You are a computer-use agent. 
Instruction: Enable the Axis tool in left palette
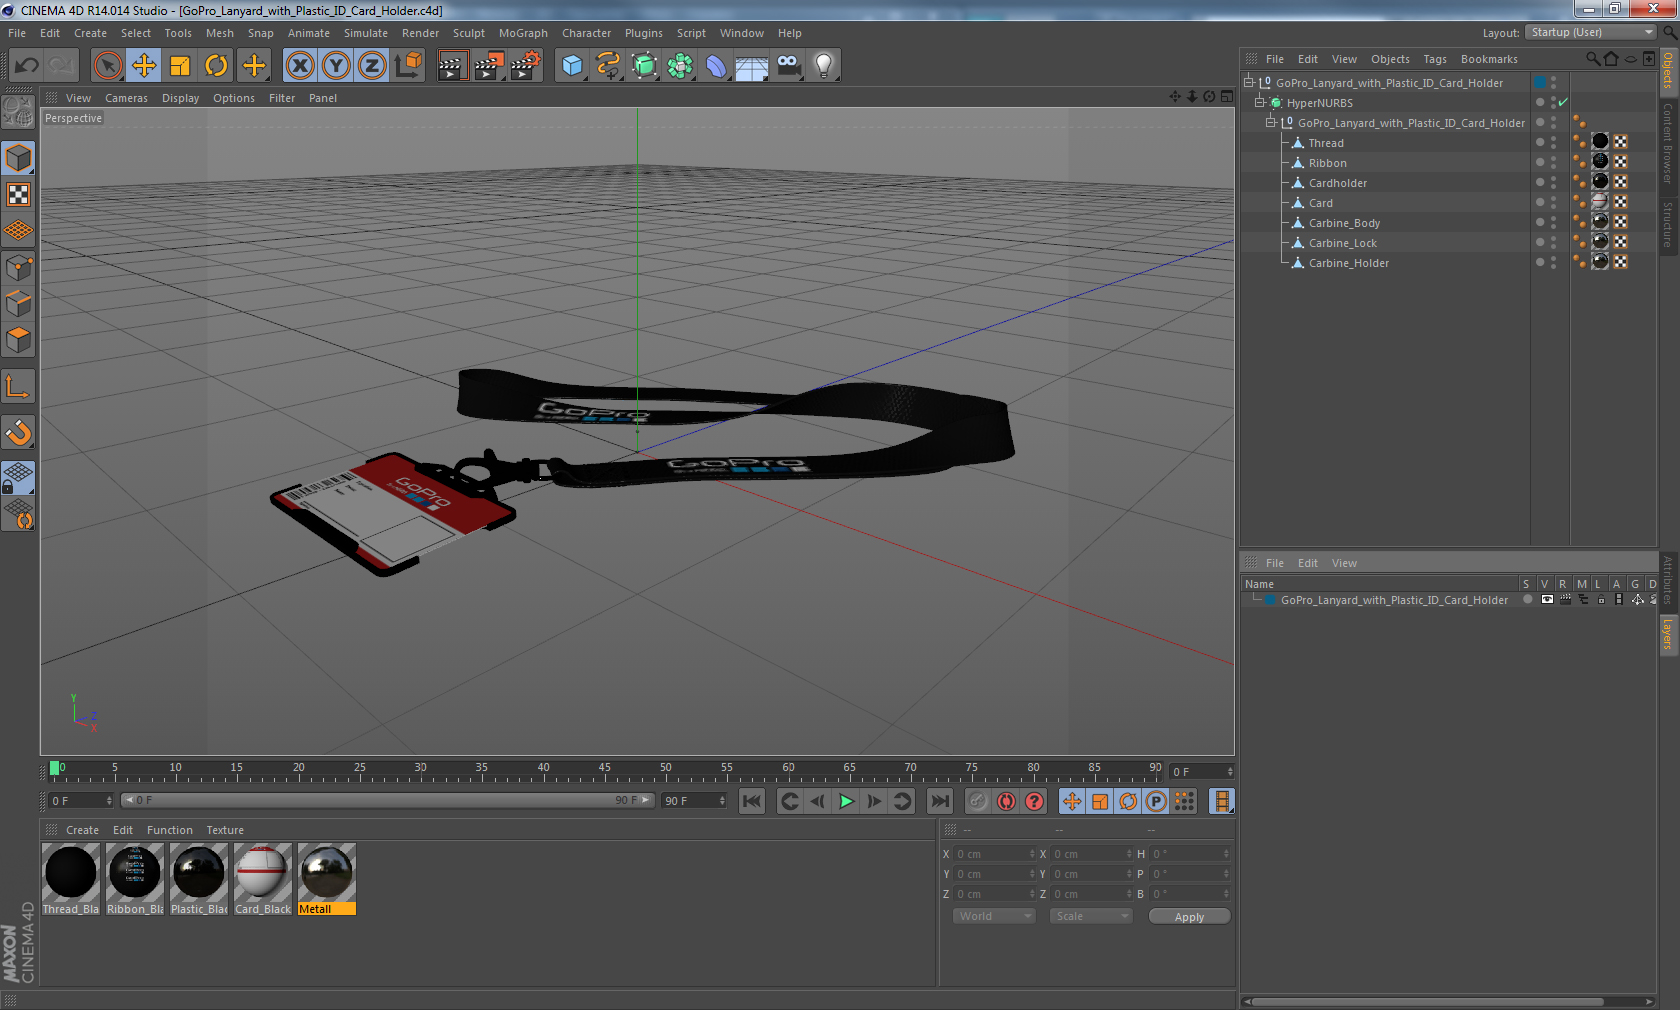click(19, 387)
